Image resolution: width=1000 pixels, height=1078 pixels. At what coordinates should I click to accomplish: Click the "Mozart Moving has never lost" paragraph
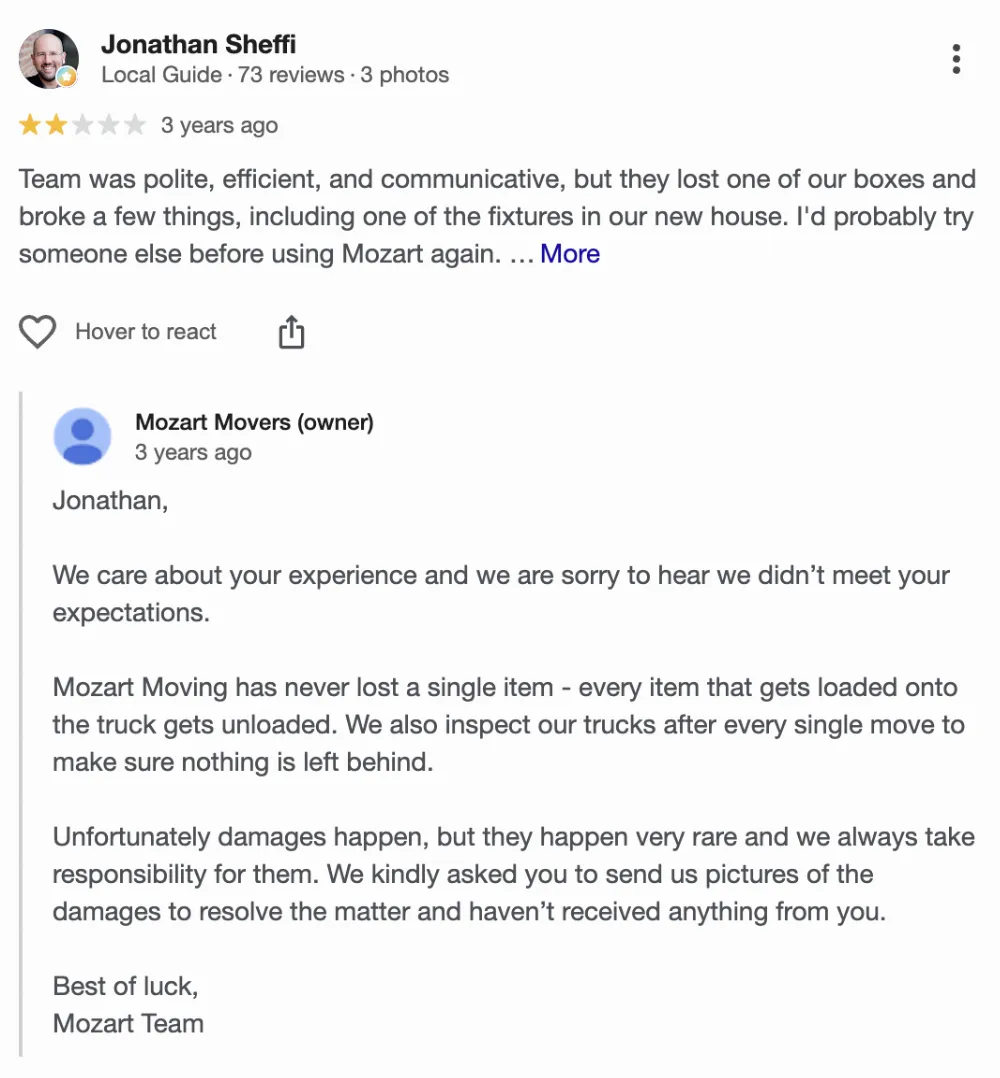(509, 725)
